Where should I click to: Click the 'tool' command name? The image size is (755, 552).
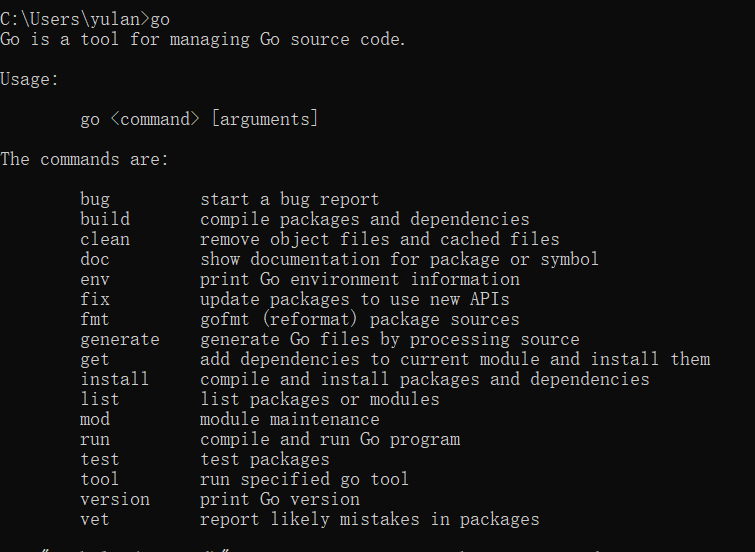(x=100, y=479)
